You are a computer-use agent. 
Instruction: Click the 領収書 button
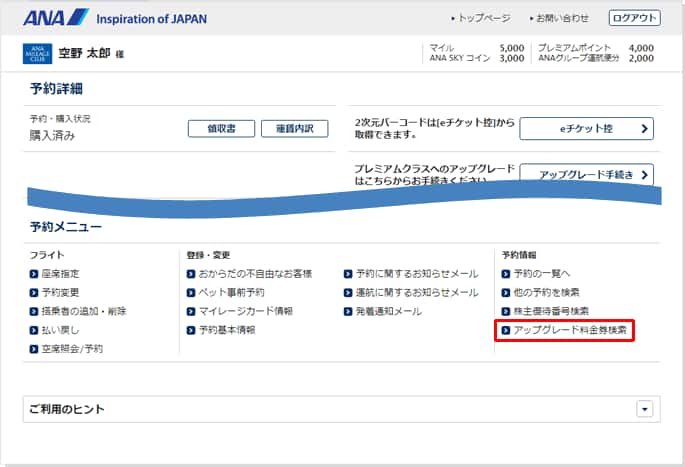216,128
